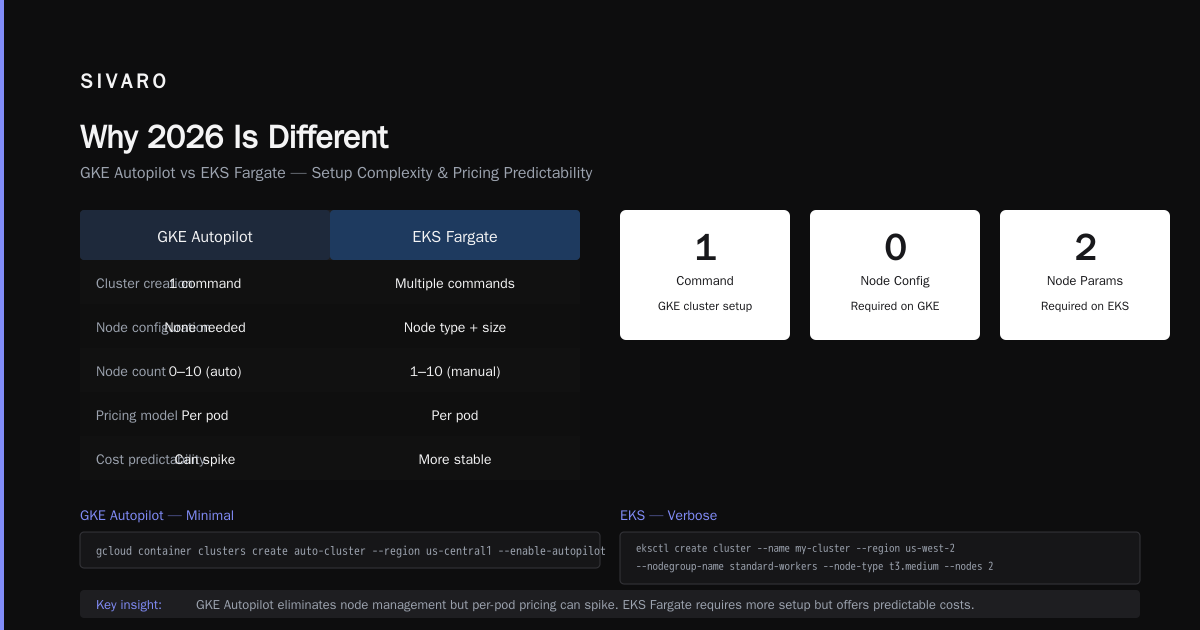
Task: Click the "None needed" table cell
Action: click(x=205, y=328)
